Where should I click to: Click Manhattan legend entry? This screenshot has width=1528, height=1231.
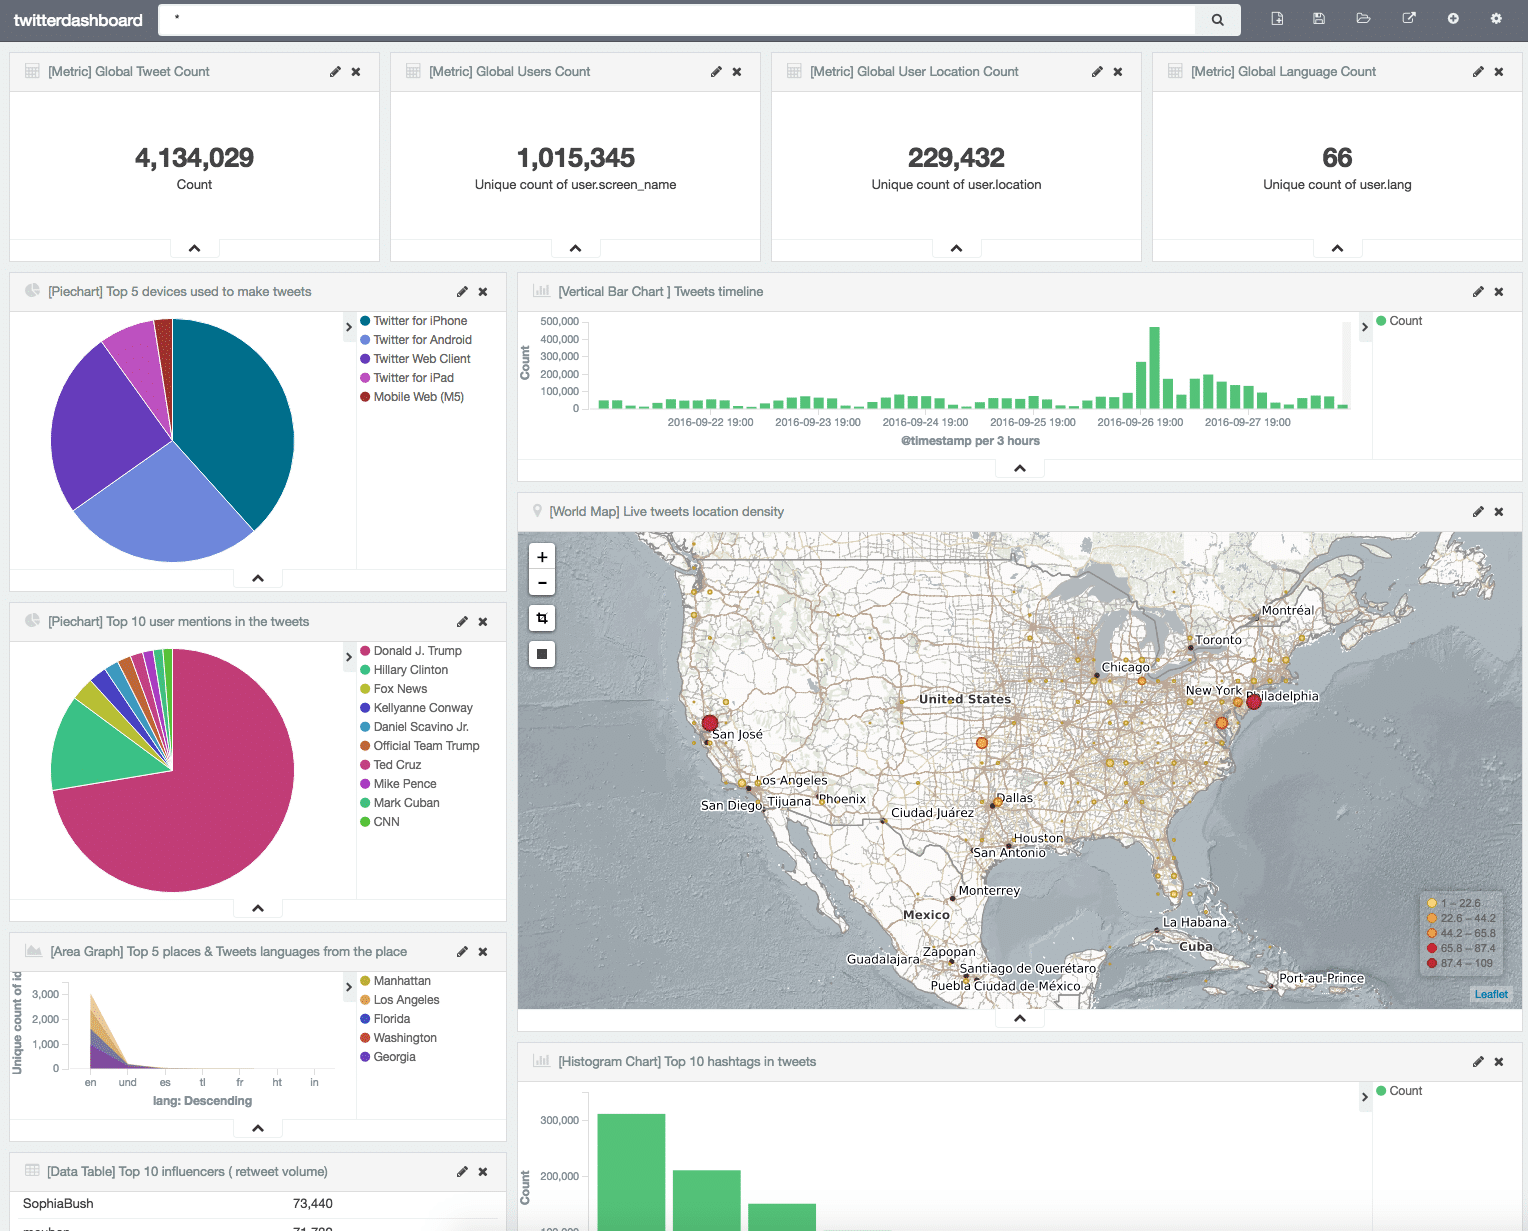(395, 981)
